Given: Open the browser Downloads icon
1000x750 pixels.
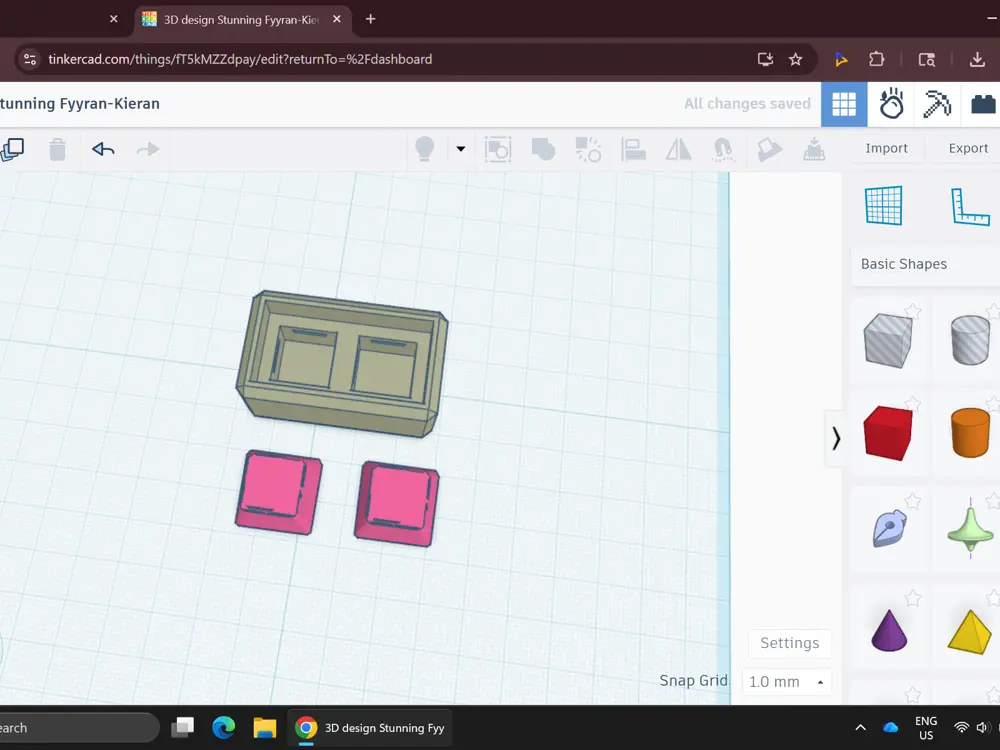Looking at the screenshot, I should pyautogui.click(x=977, y=59).
